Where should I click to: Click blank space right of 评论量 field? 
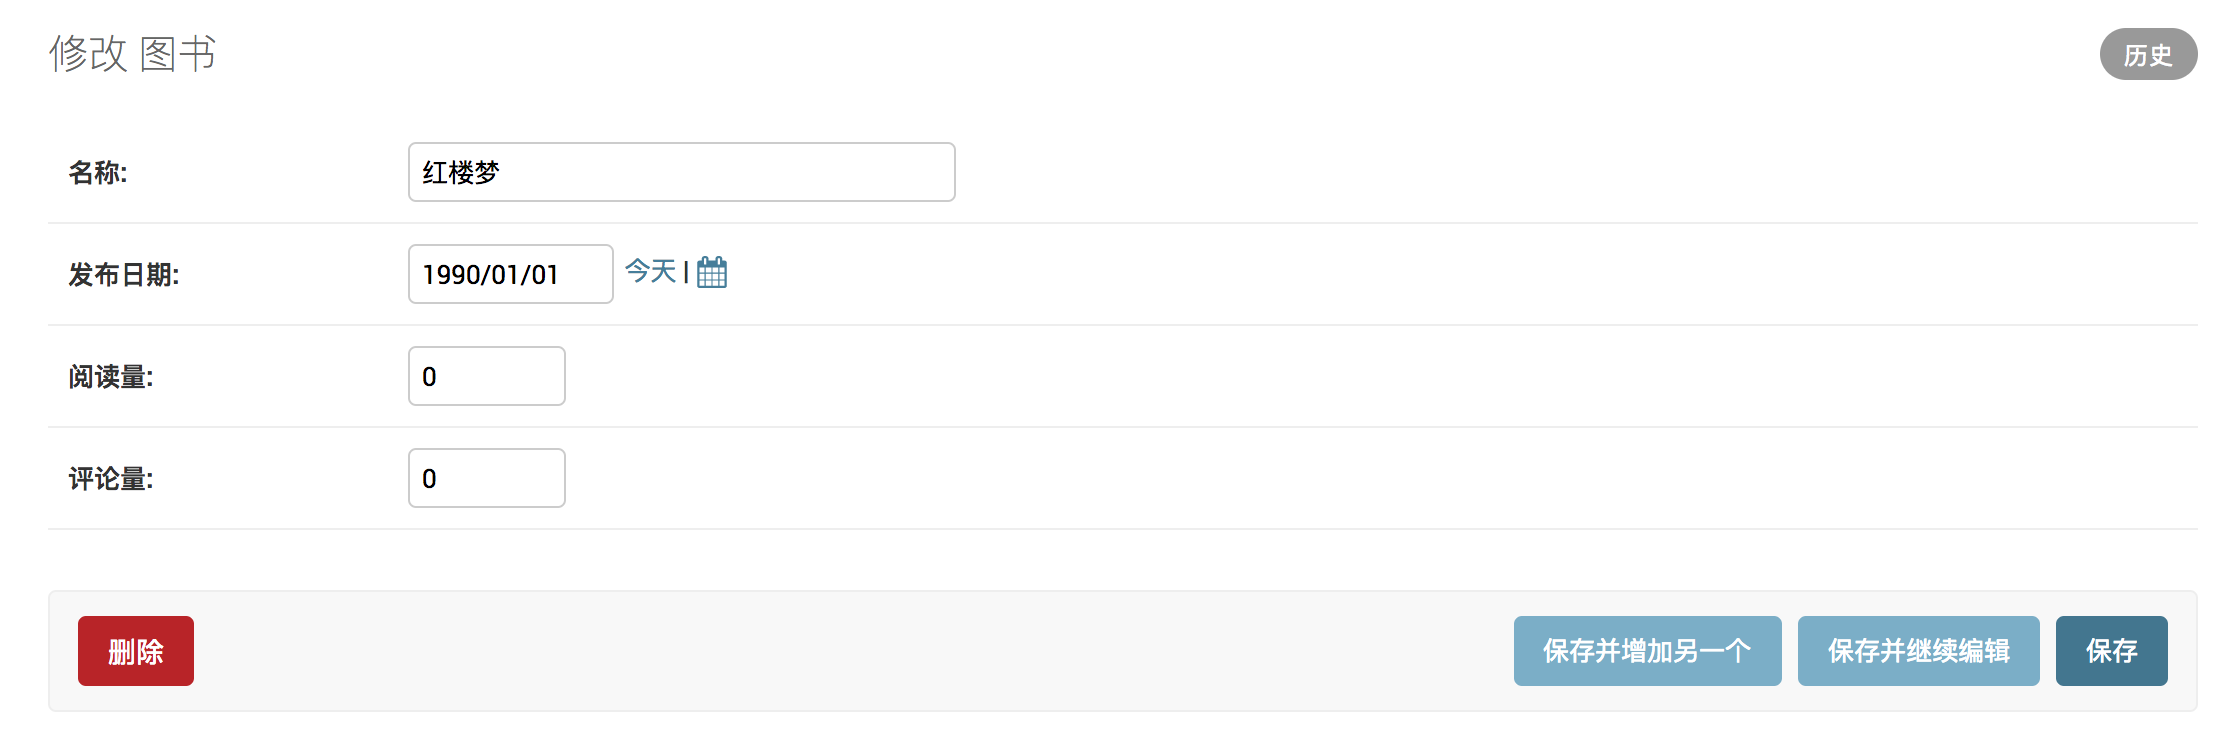1200,478
